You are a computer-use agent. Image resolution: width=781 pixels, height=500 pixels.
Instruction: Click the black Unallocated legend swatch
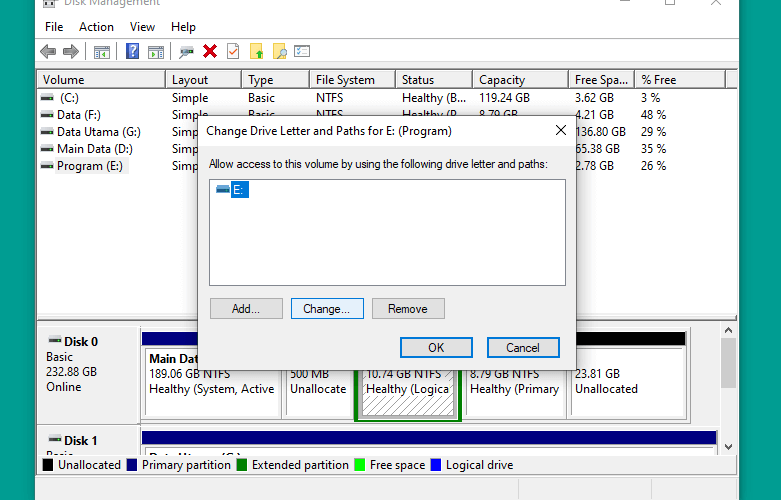pos(48,465)
